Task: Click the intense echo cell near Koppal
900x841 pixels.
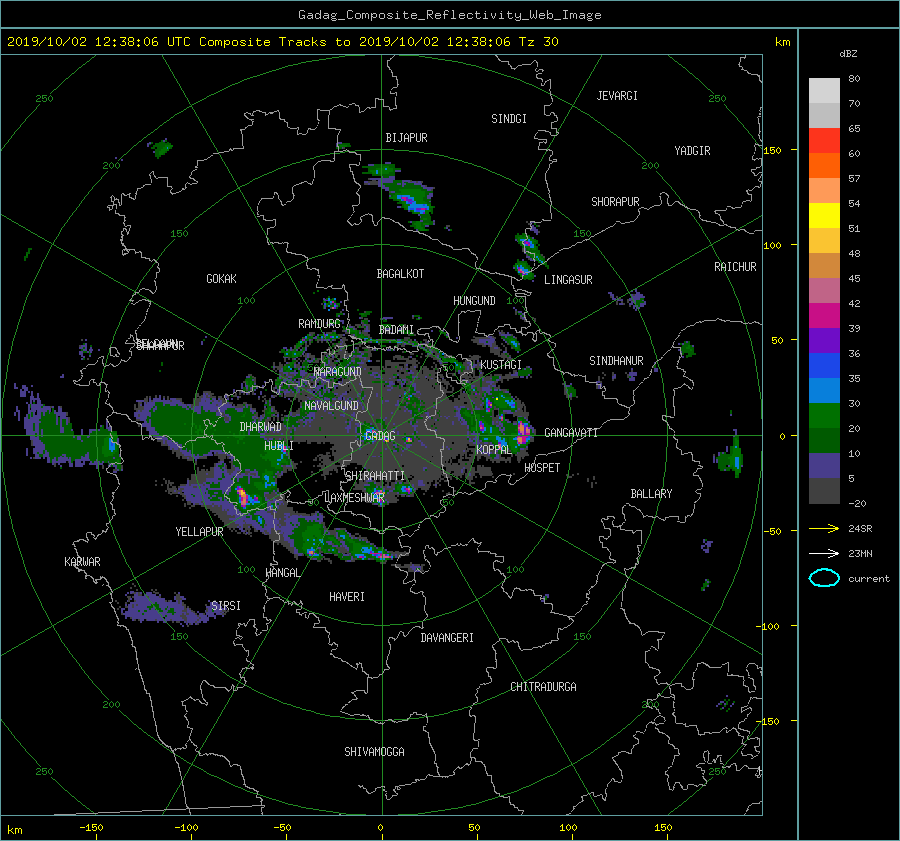Action: 523,431
